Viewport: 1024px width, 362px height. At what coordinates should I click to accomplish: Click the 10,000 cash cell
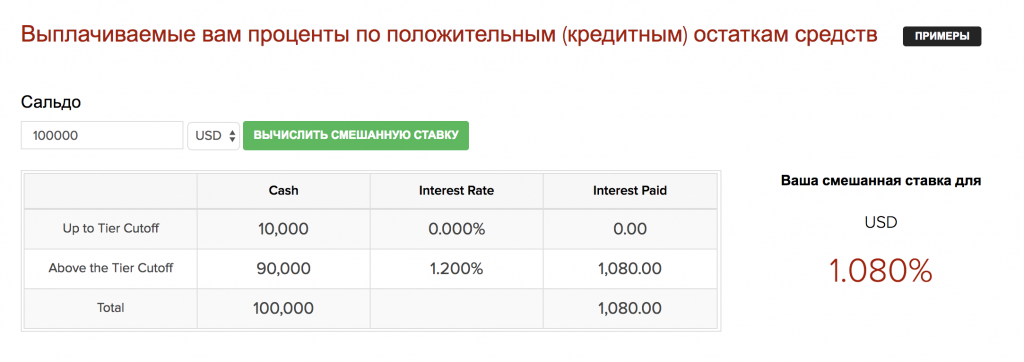(283, 229)
